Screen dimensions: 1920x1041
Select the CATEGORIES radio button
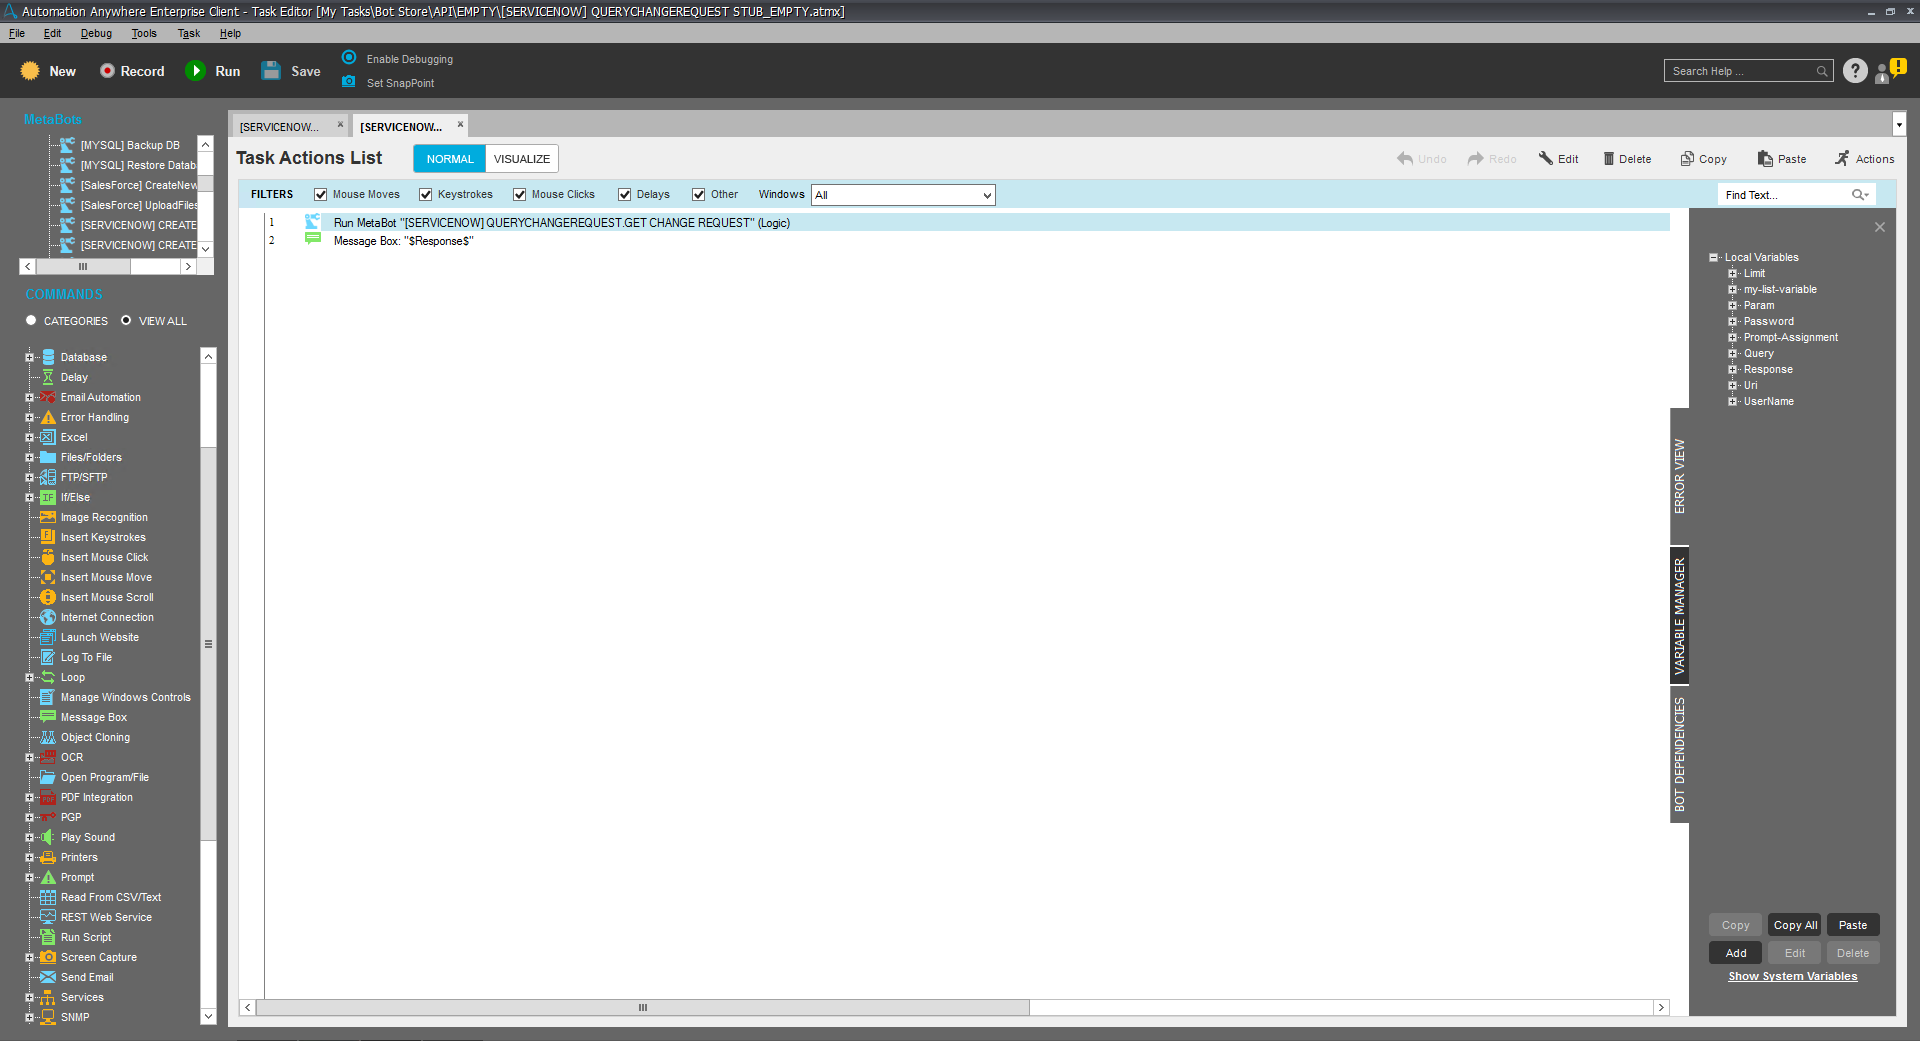(x=31, y=321)
